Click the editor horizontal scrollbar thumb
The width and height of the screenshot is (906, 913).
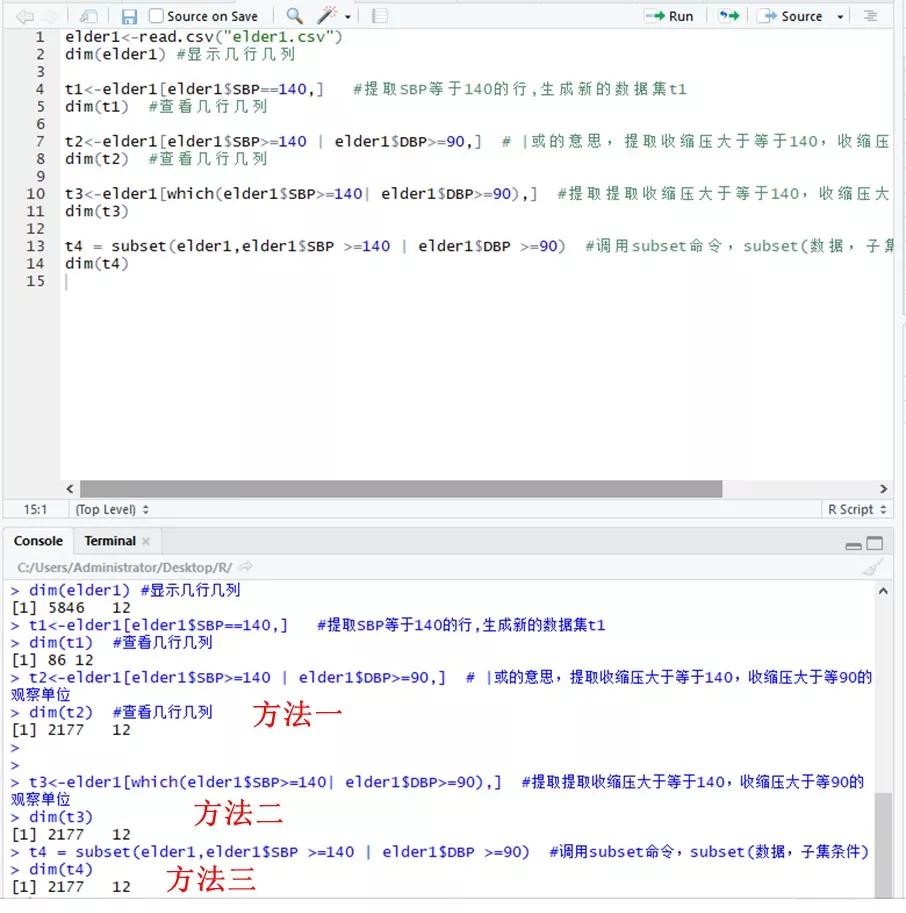point(401,489)
